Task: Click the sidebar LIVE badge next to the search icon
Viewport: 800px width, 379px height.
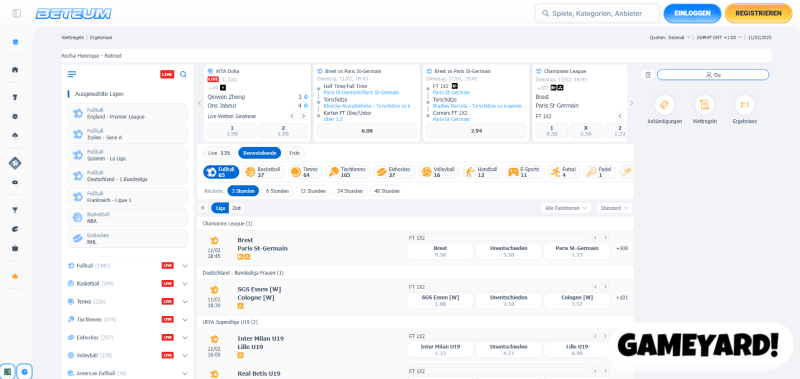Action: [x=167, y=74]
